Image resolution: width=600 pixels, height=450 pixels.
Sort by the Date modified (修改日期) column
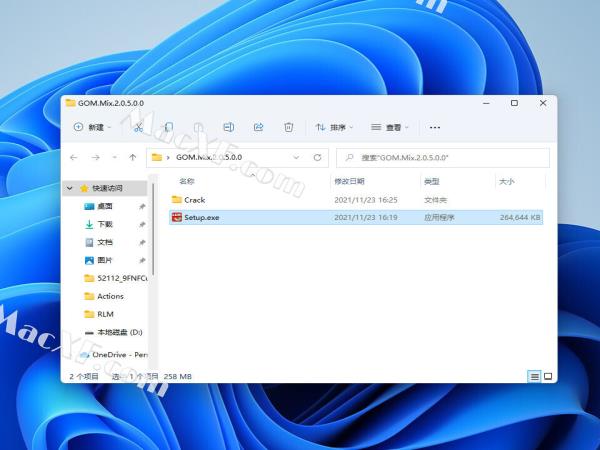[x=349, y=181]
